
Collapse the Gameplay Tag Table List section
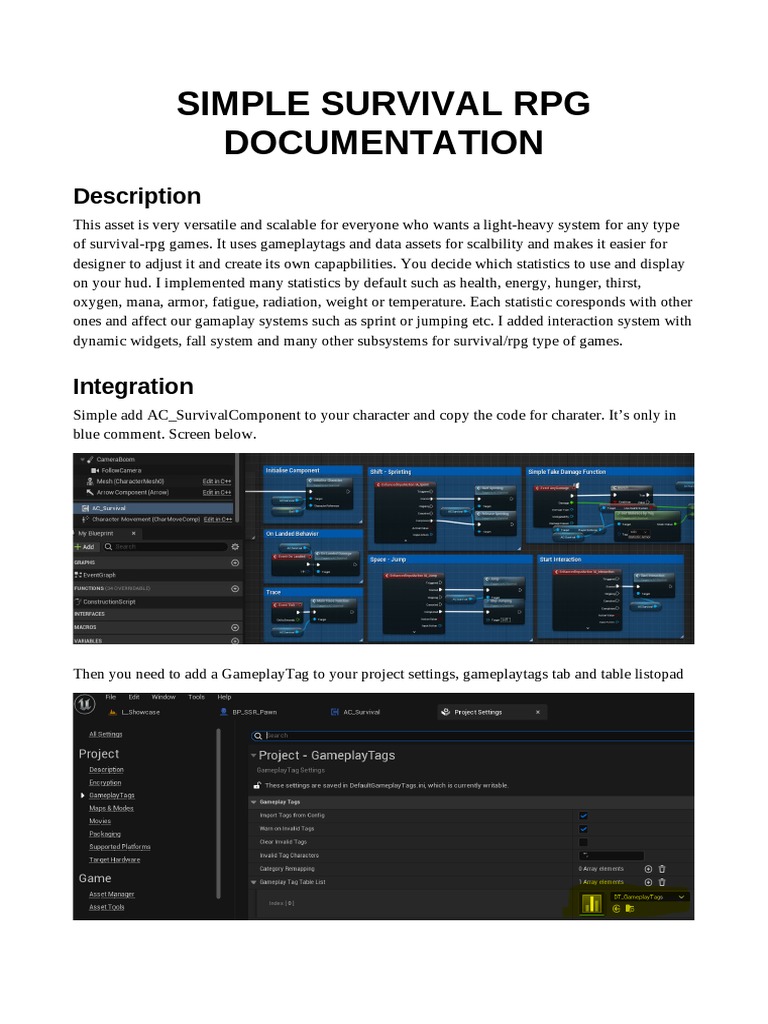(x=254, y=883)
